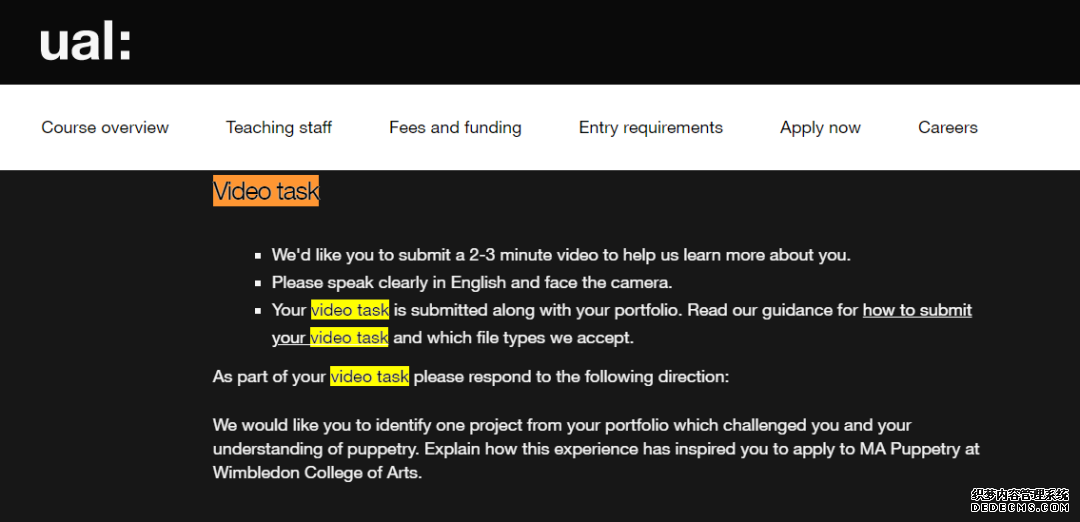Click Apply now in the nav bar

click(820, 127)
